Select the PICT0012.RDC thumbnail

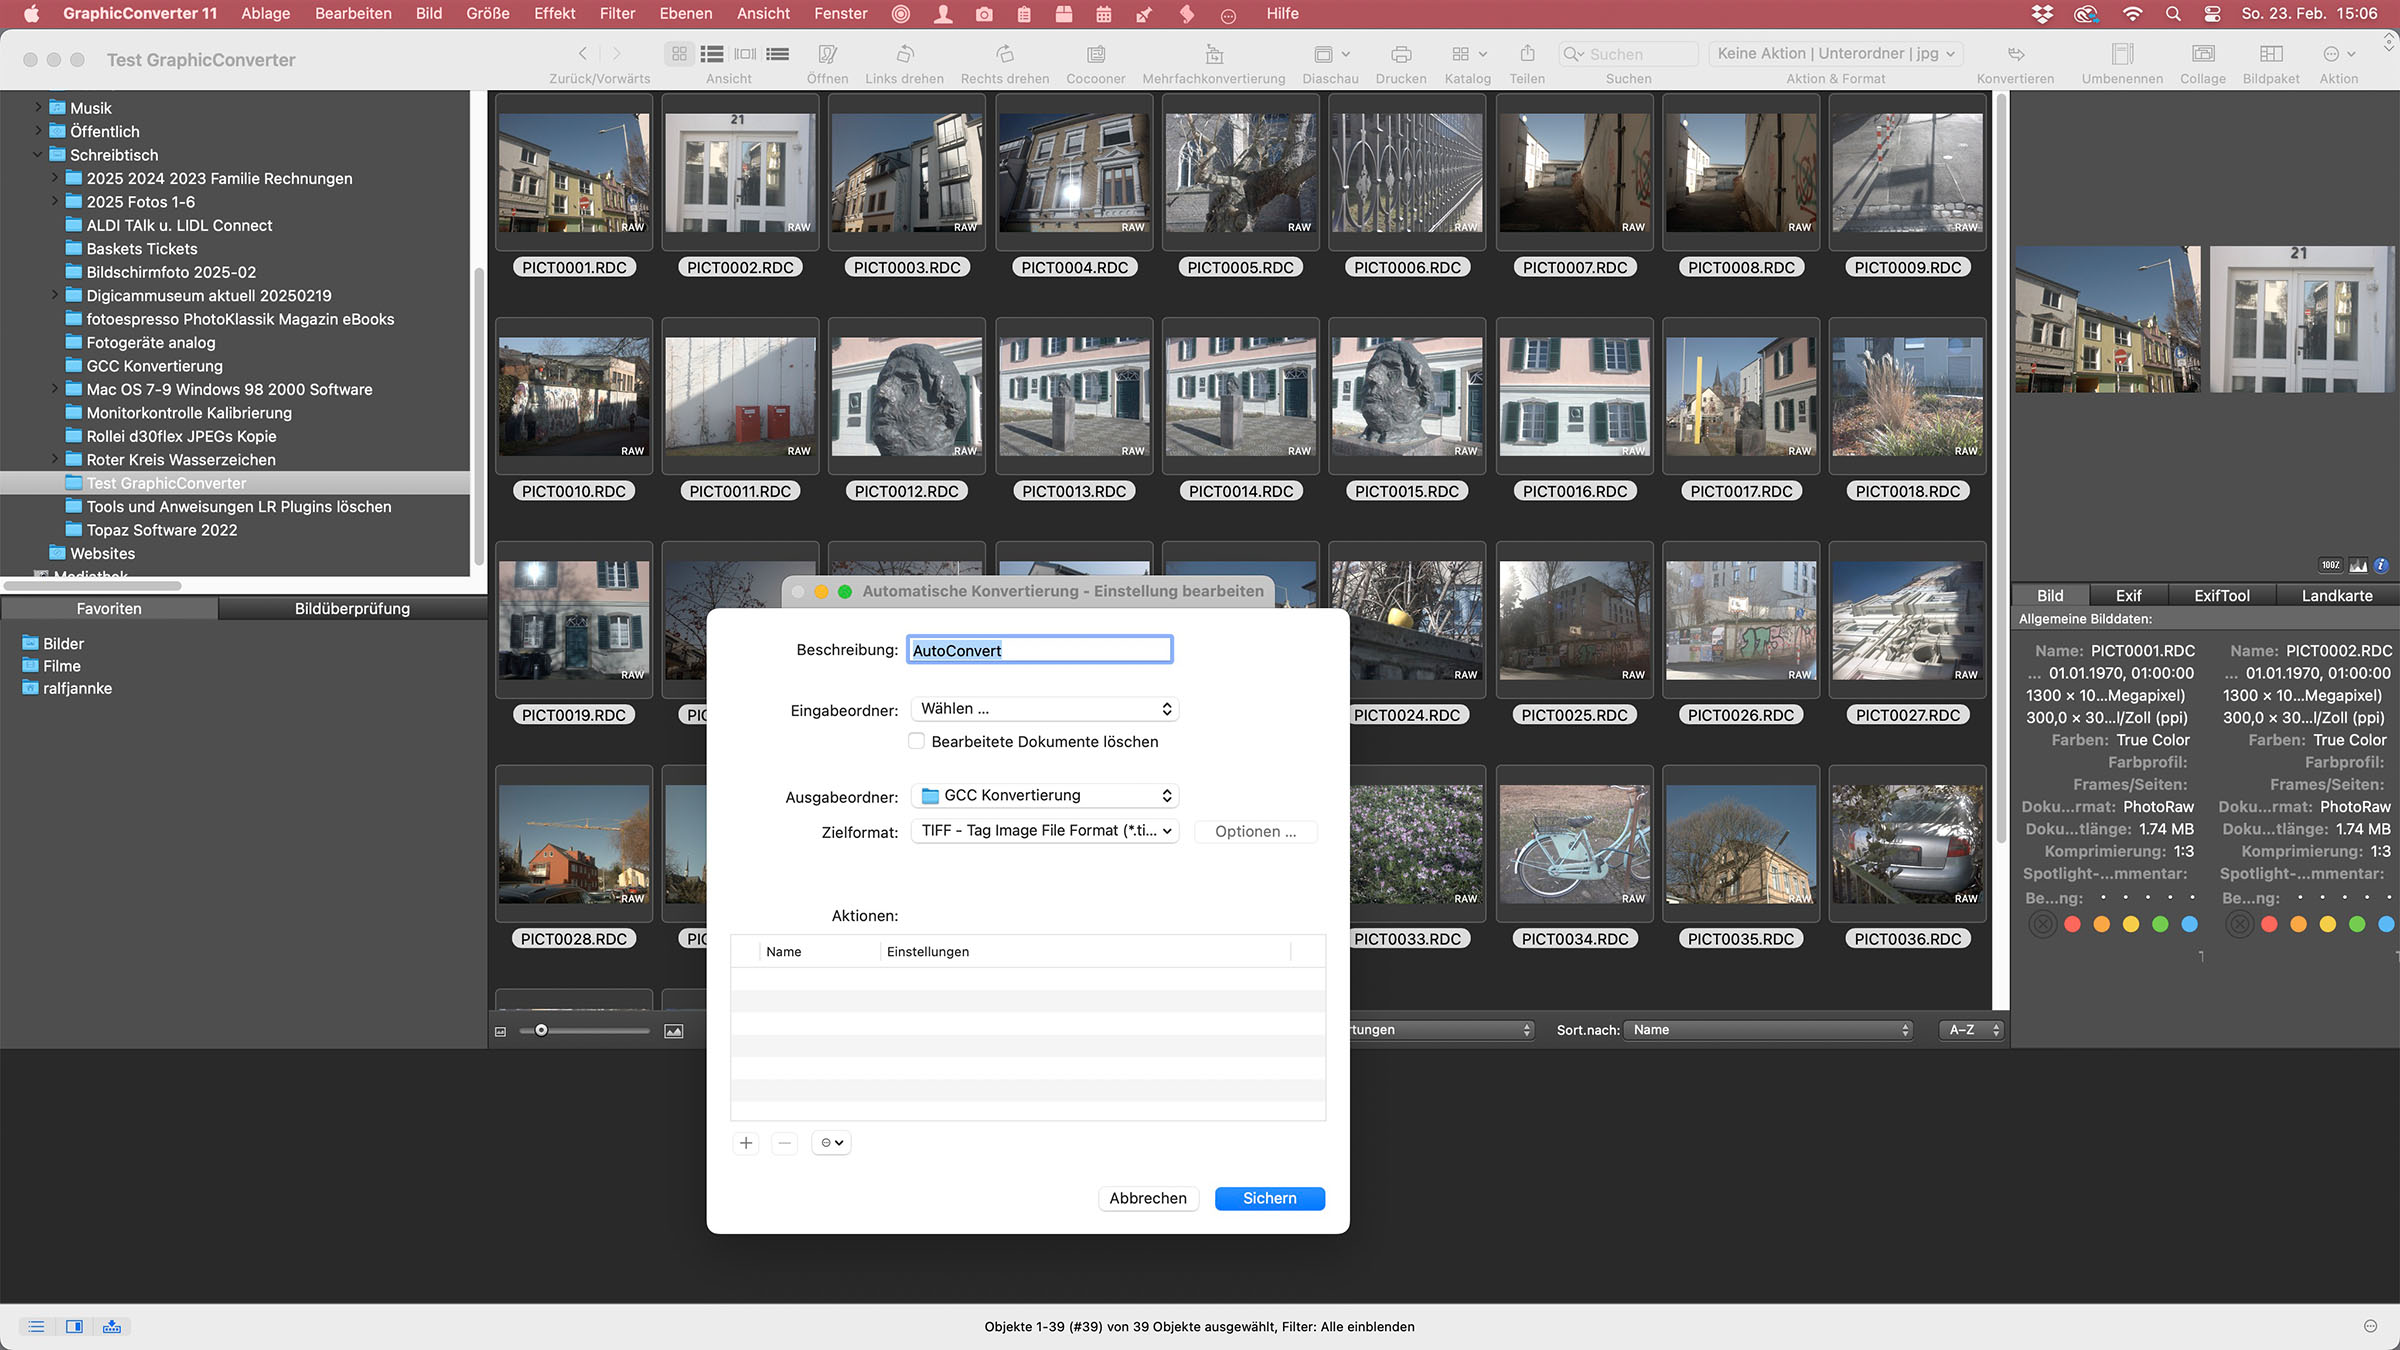907,398
